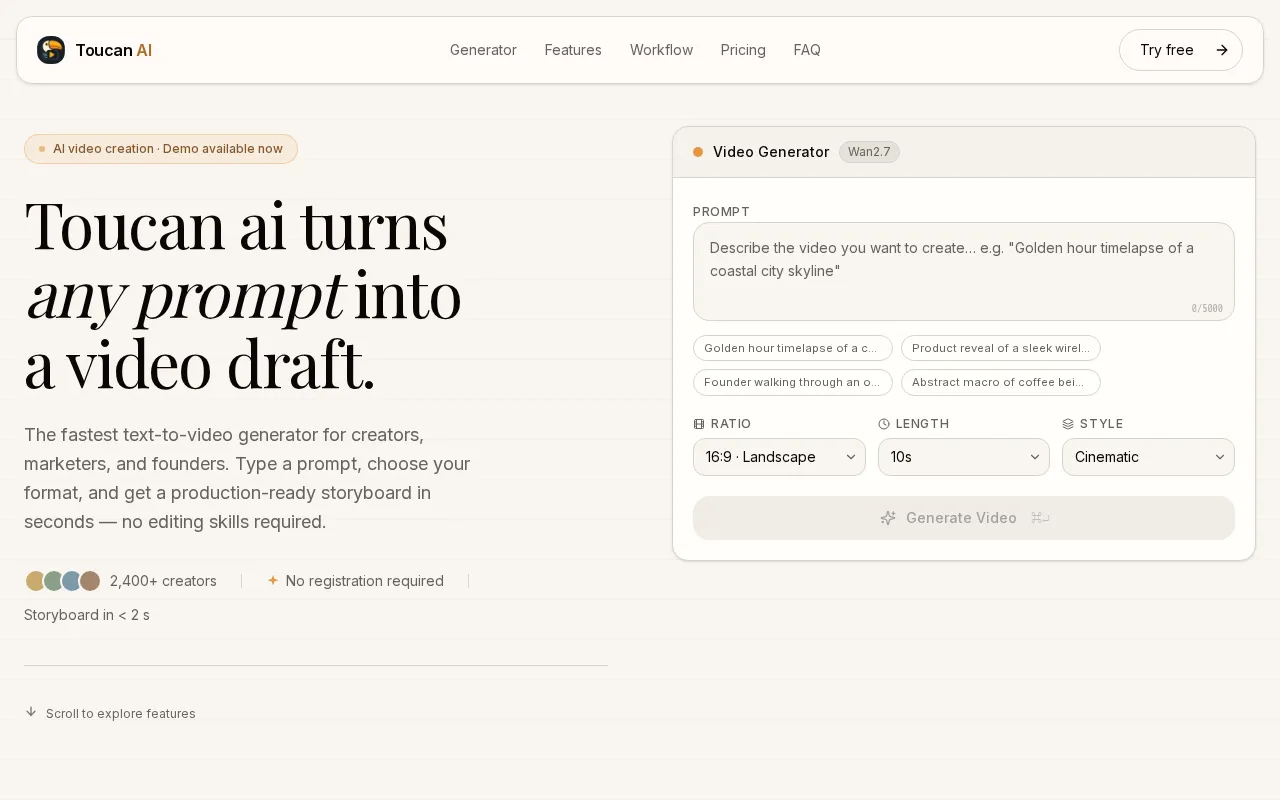Click the keyboard shortcut hint after Generate Video
This screenshot has height=800, width=1280.
pyautogui.click(x=1040, y=518)
